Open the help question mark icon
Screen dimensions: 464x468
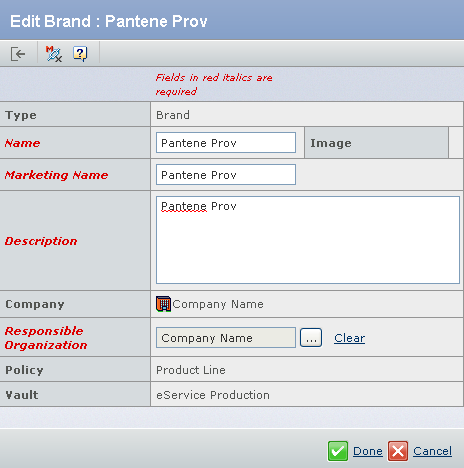pyautogui.click(x=80, y=54)
